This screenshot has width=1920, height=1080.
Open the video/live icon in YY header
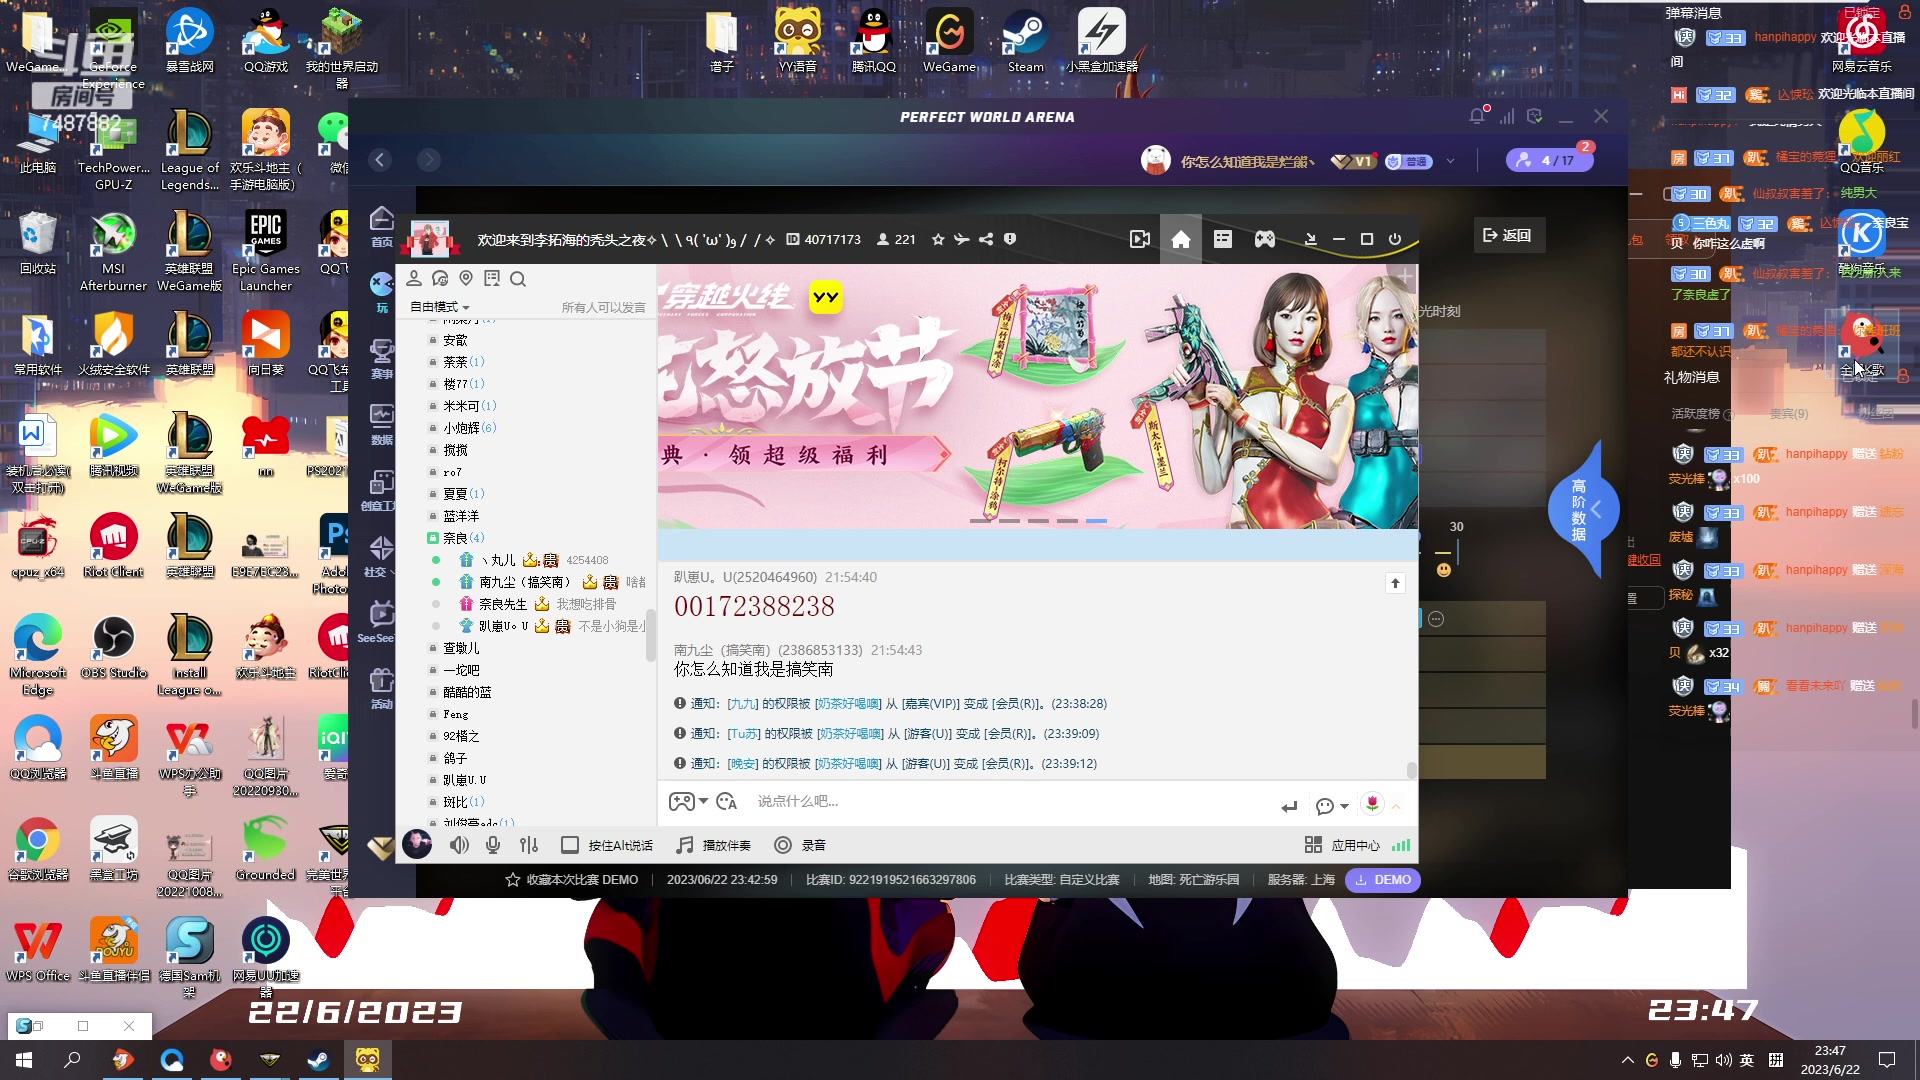click(1139, 239)
